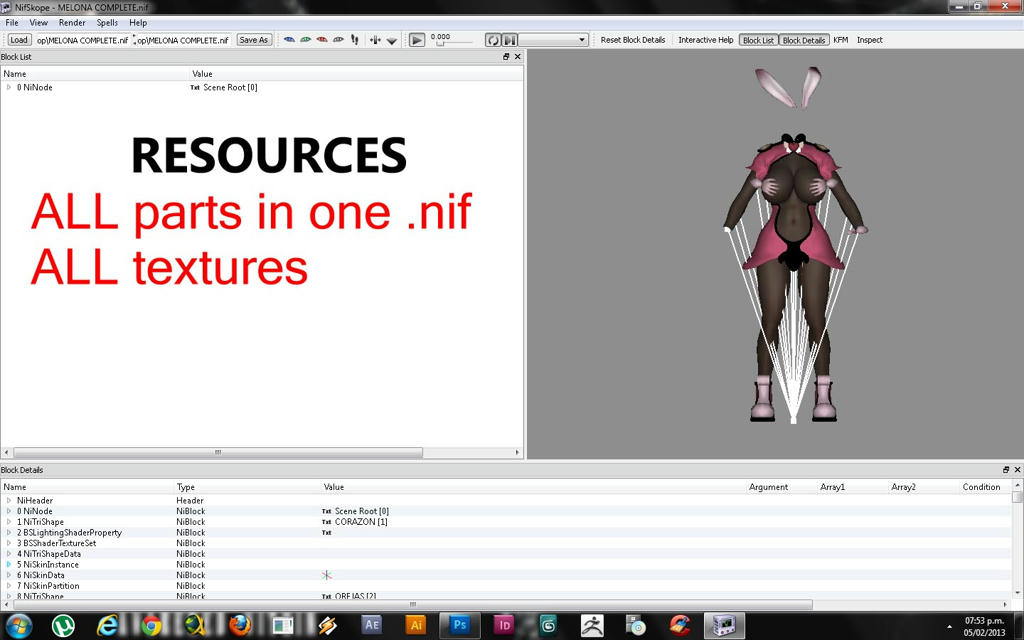Click the load file path field
Image resolution: width=1024 pixels, height=640 pixels.
coord(82,40)
